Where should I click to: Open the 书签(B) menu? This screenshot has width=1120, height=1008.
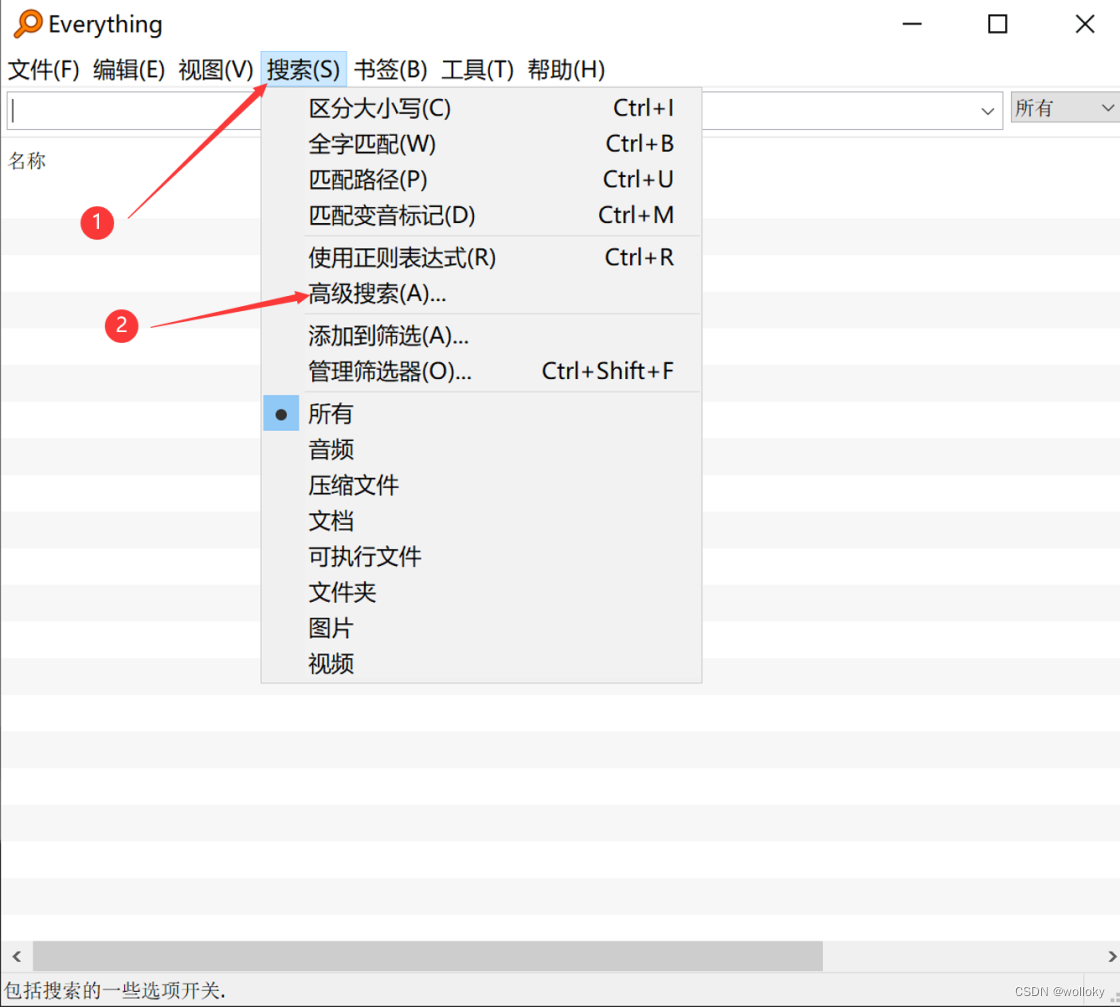coord(391,69)
